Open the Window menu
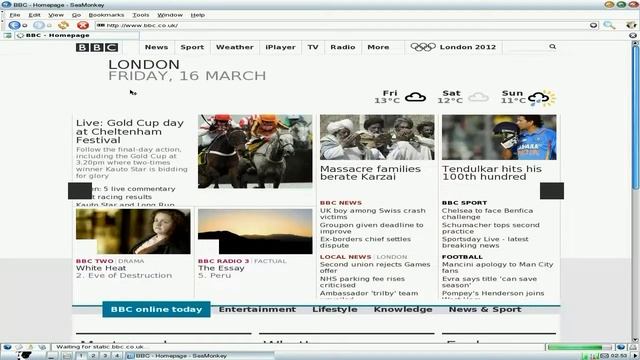 click(170, 15)
